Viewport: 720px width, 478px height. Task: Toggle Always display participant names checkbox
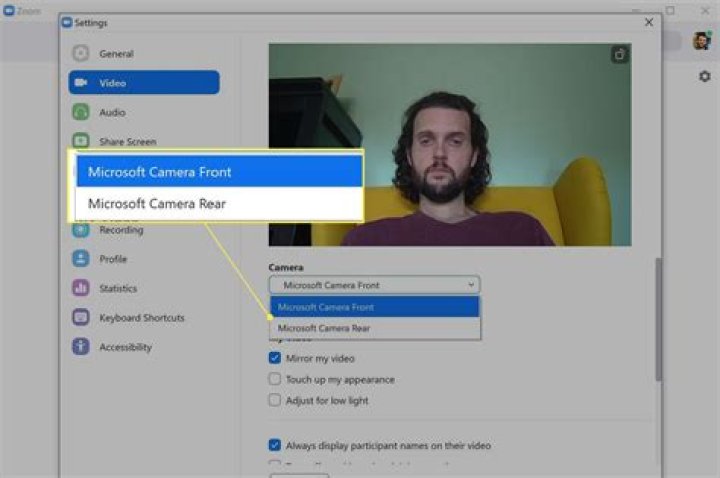[x=275, y=445]
